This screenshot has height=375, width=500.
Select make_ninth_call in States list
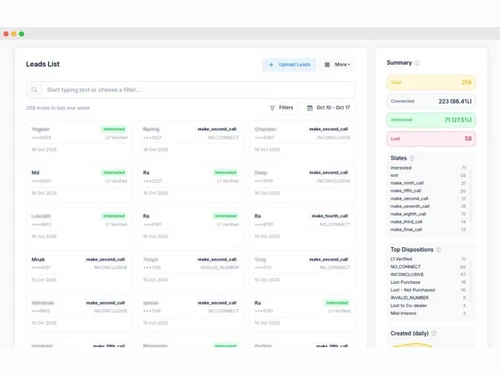[428, 183]
